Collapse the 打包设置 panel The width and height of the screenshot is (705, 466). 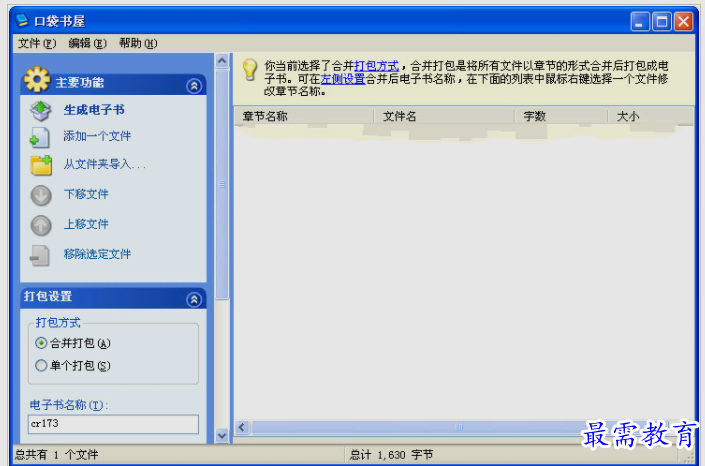tap(194, 300)
